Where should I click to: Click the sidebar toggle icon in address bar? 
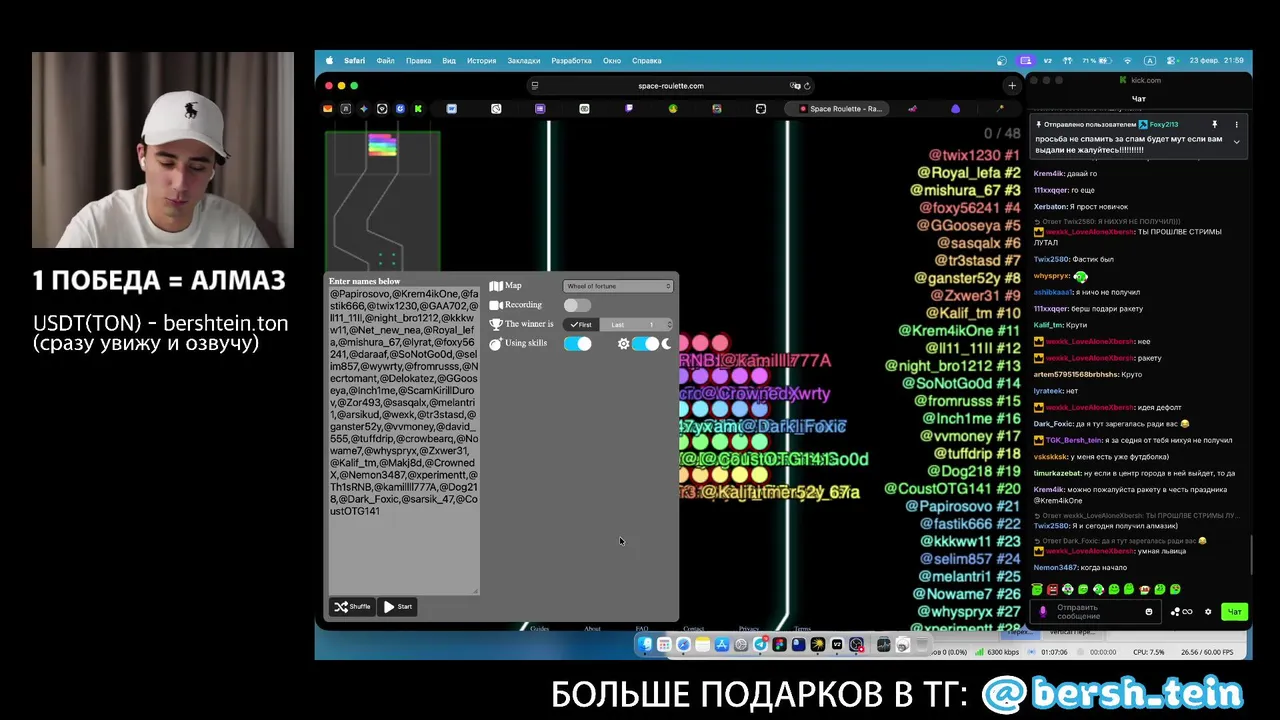(535, 86)
